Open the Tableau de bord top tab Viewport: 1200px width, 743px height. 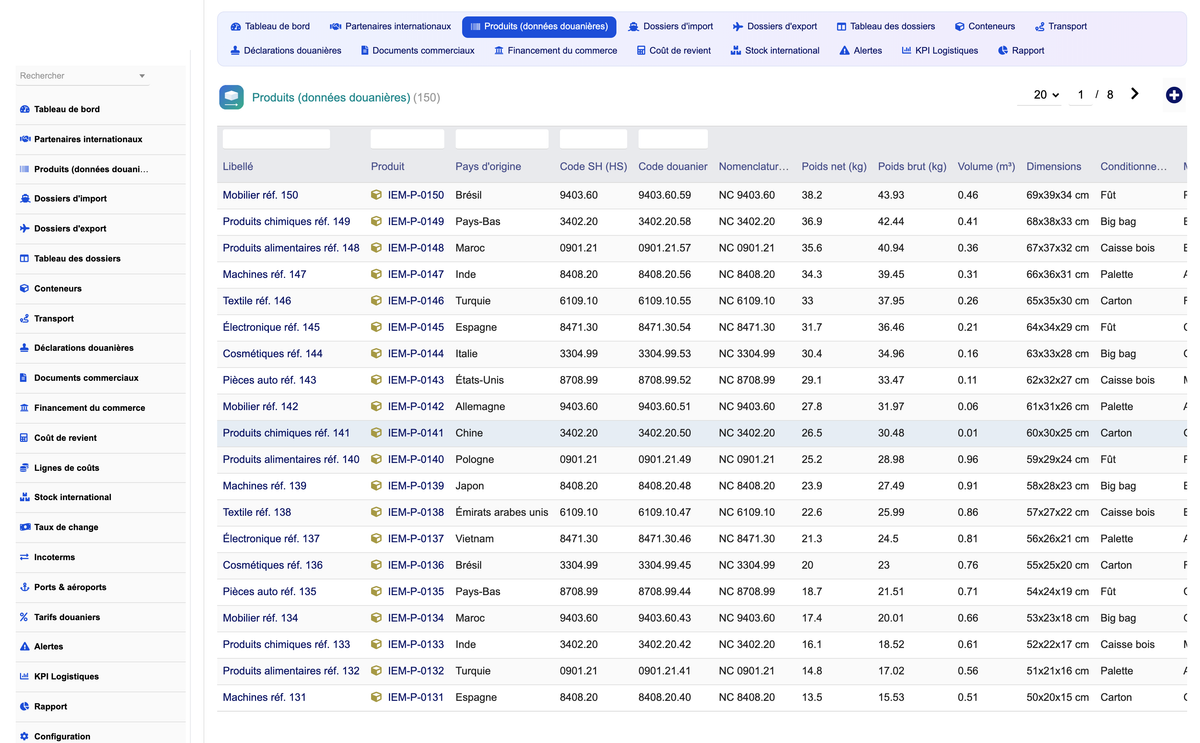270,27
